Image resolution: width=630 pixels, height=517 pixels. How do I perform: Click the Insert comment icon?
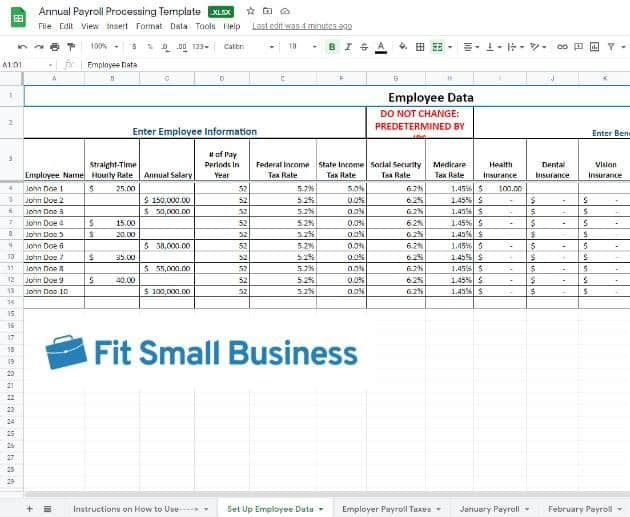(x=578, y=47)
